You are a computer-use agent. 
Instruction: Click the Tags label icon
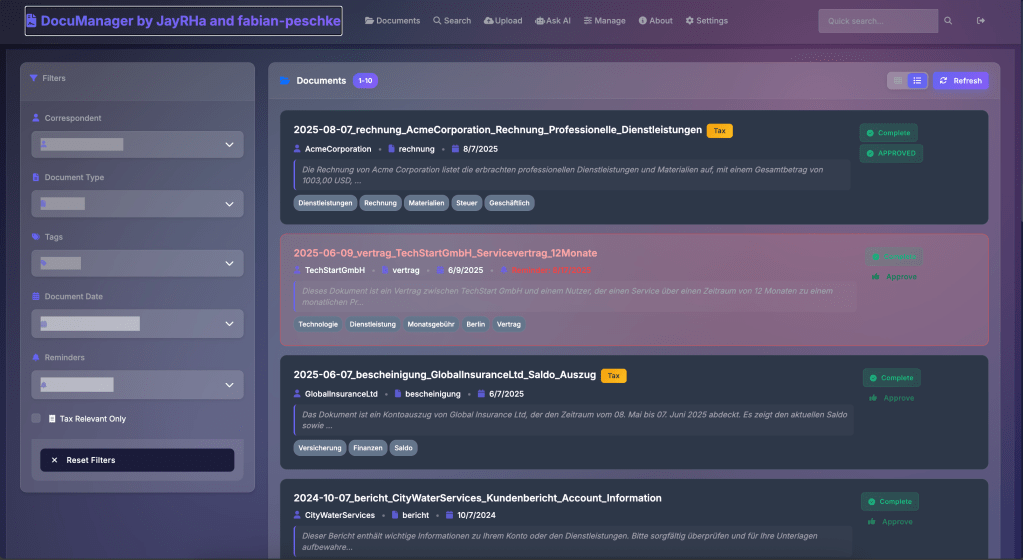point(36,237)
